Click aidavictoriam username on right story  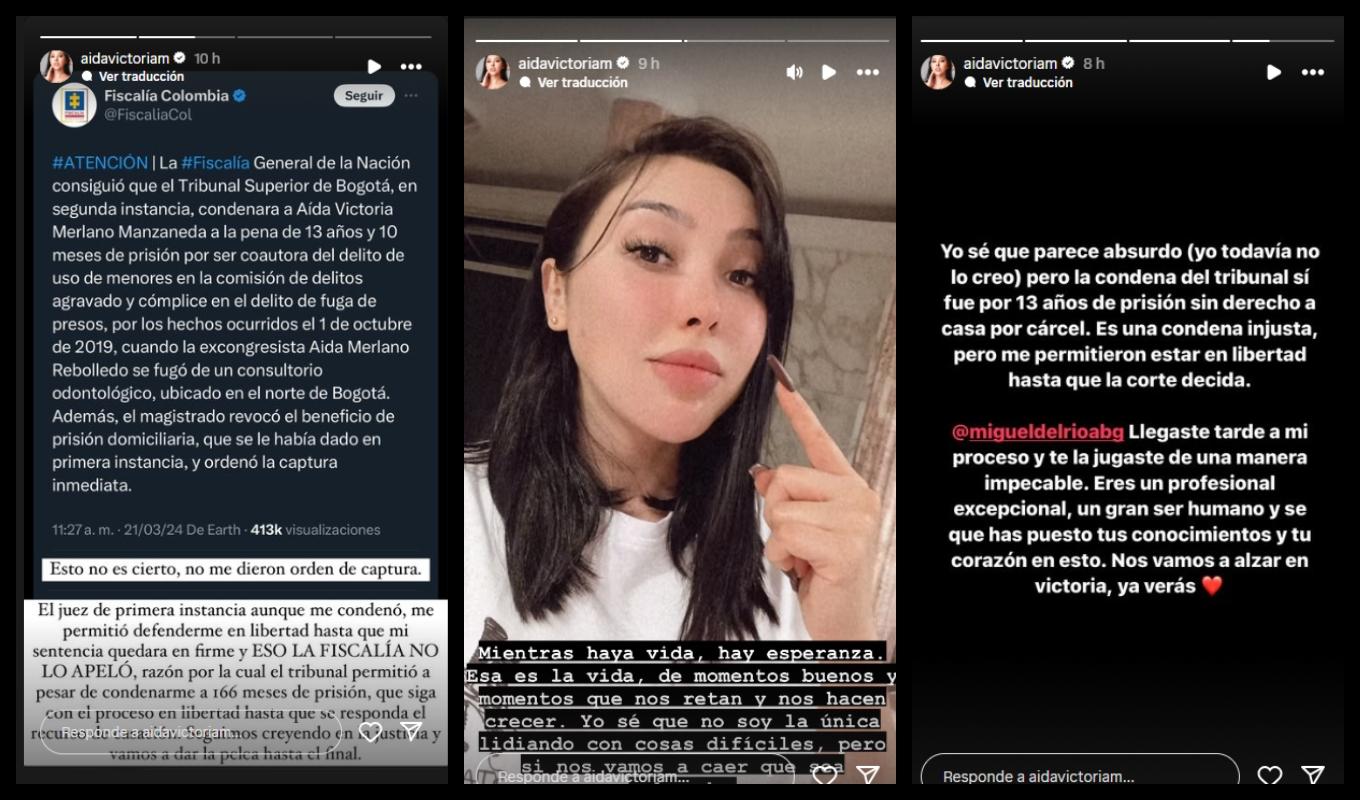tap(1010, 63)
